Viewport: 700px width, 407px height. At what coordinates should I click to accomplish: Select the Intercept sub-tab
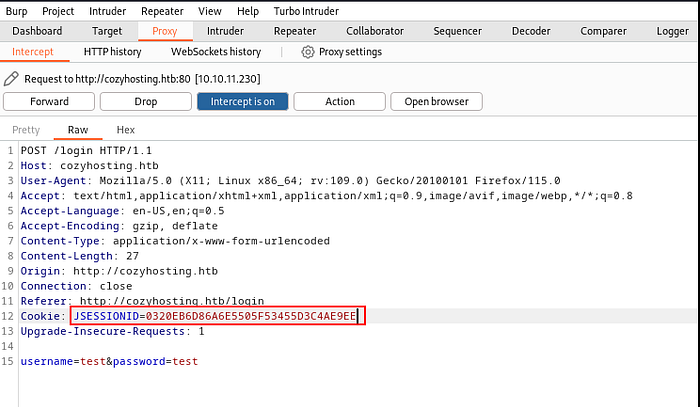pyautogui.click(x=33, y=52)
